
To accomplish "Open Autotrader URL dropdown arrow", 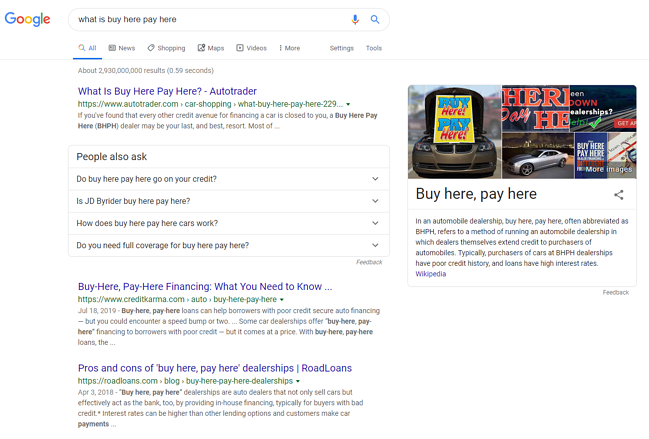I will tap(348, 104).
